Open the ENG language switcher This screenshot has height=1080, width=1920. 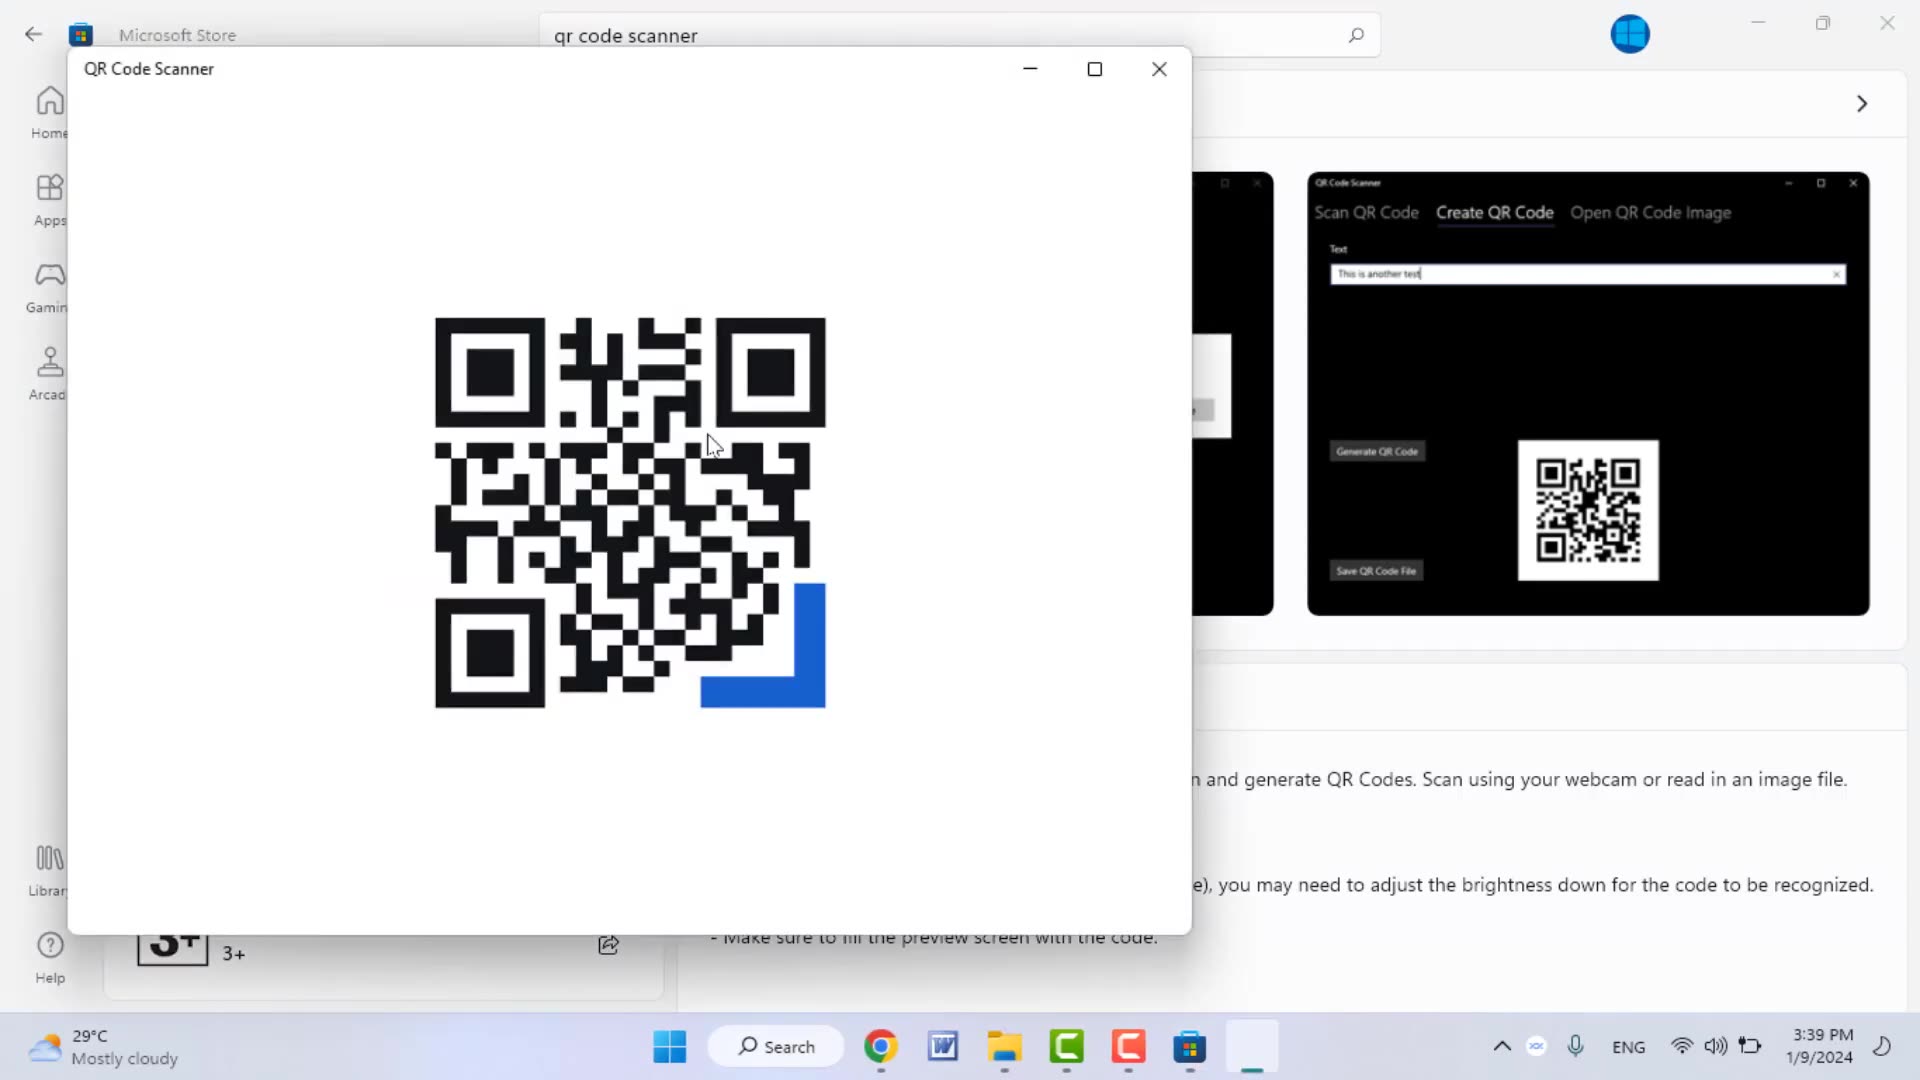pyautogui.click(x=1628, y=1046)
